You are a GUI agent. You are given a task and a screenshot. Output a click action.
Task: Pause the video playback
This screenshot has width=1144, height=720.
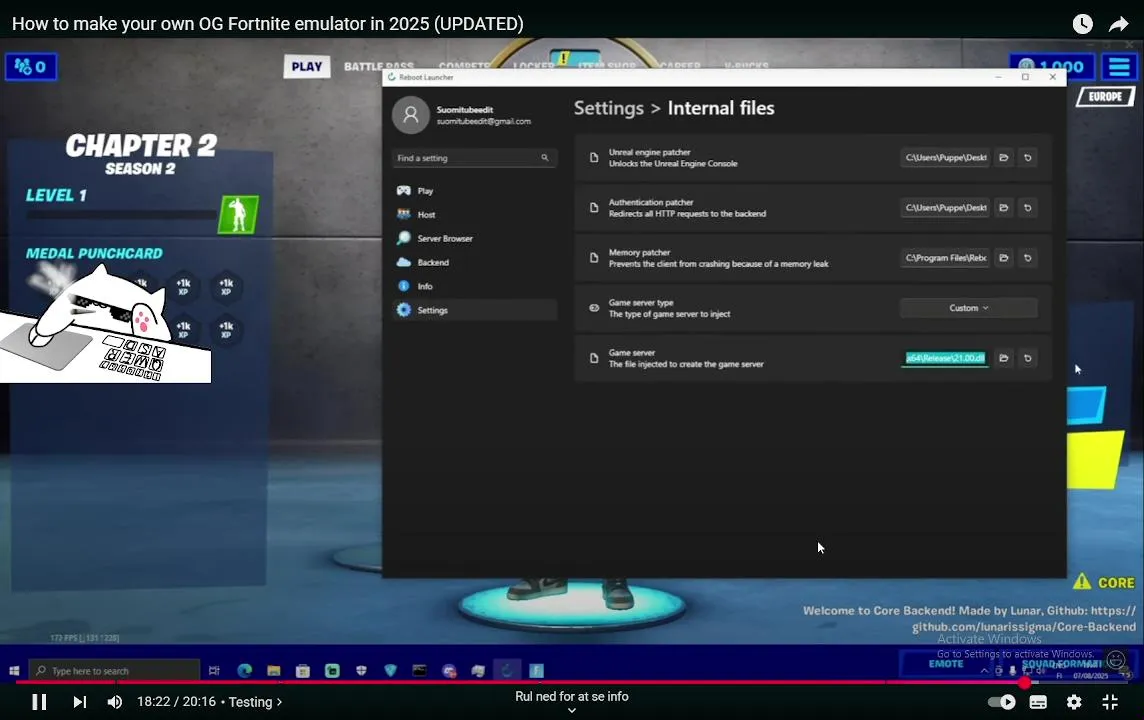click(x=39, y=702)
